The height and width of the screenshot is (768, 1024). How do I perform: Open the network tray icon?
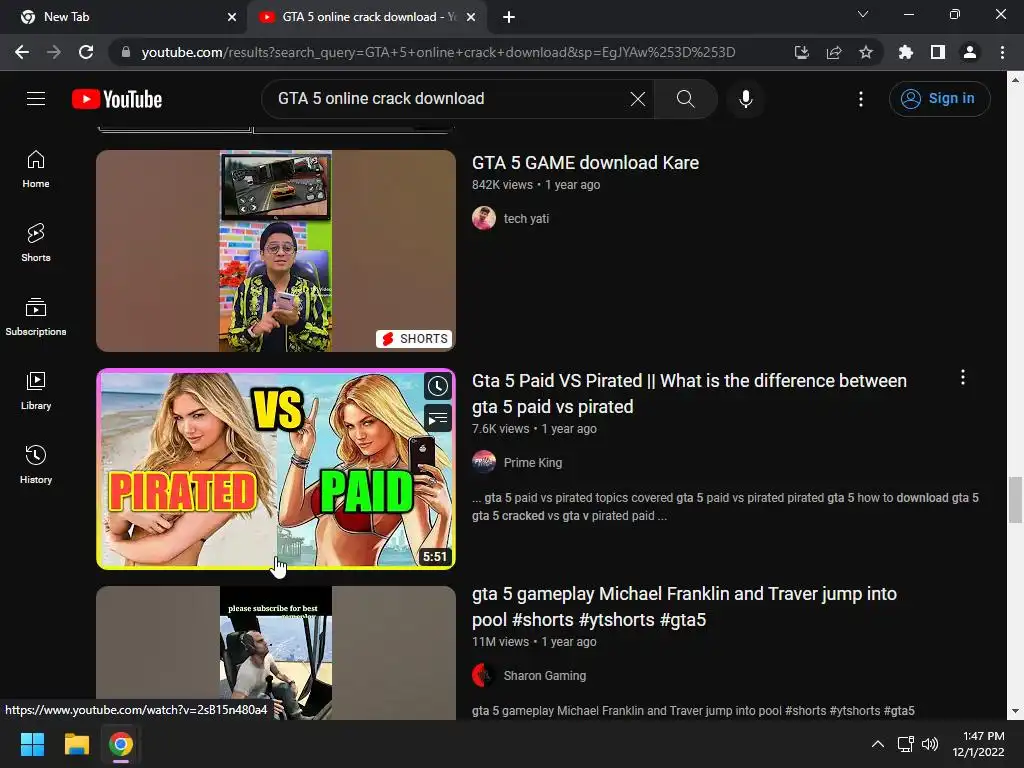pyautogui.click(x=906, y=744)
